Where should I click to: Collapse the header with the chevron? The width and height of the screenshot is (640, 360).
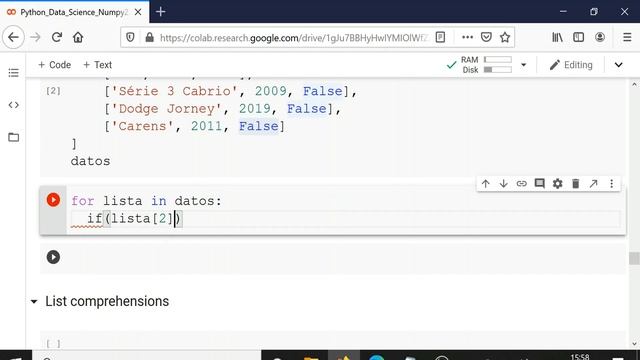619,65
